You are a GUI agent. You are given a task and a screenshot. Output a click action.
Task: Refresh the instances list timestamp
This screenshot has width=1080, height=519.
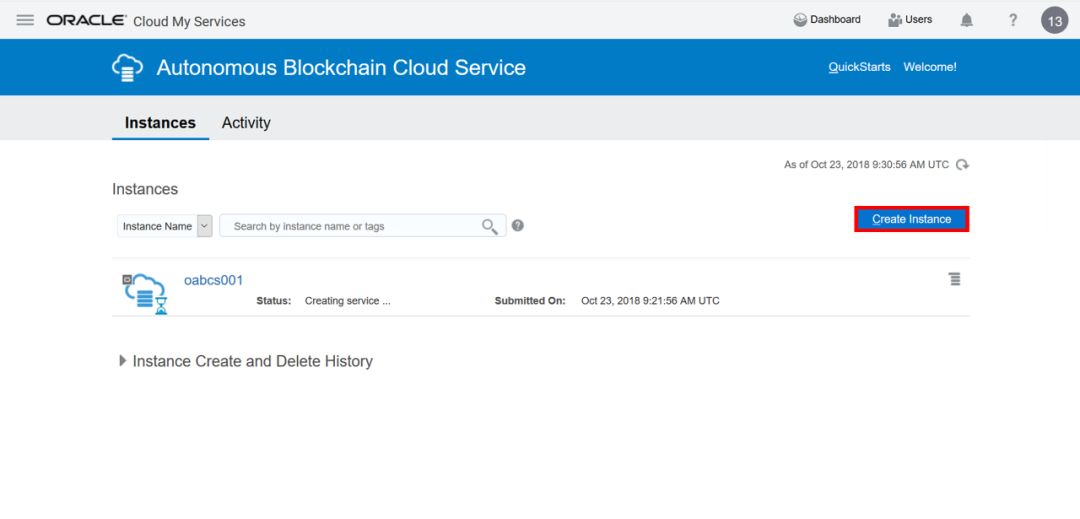962,165
